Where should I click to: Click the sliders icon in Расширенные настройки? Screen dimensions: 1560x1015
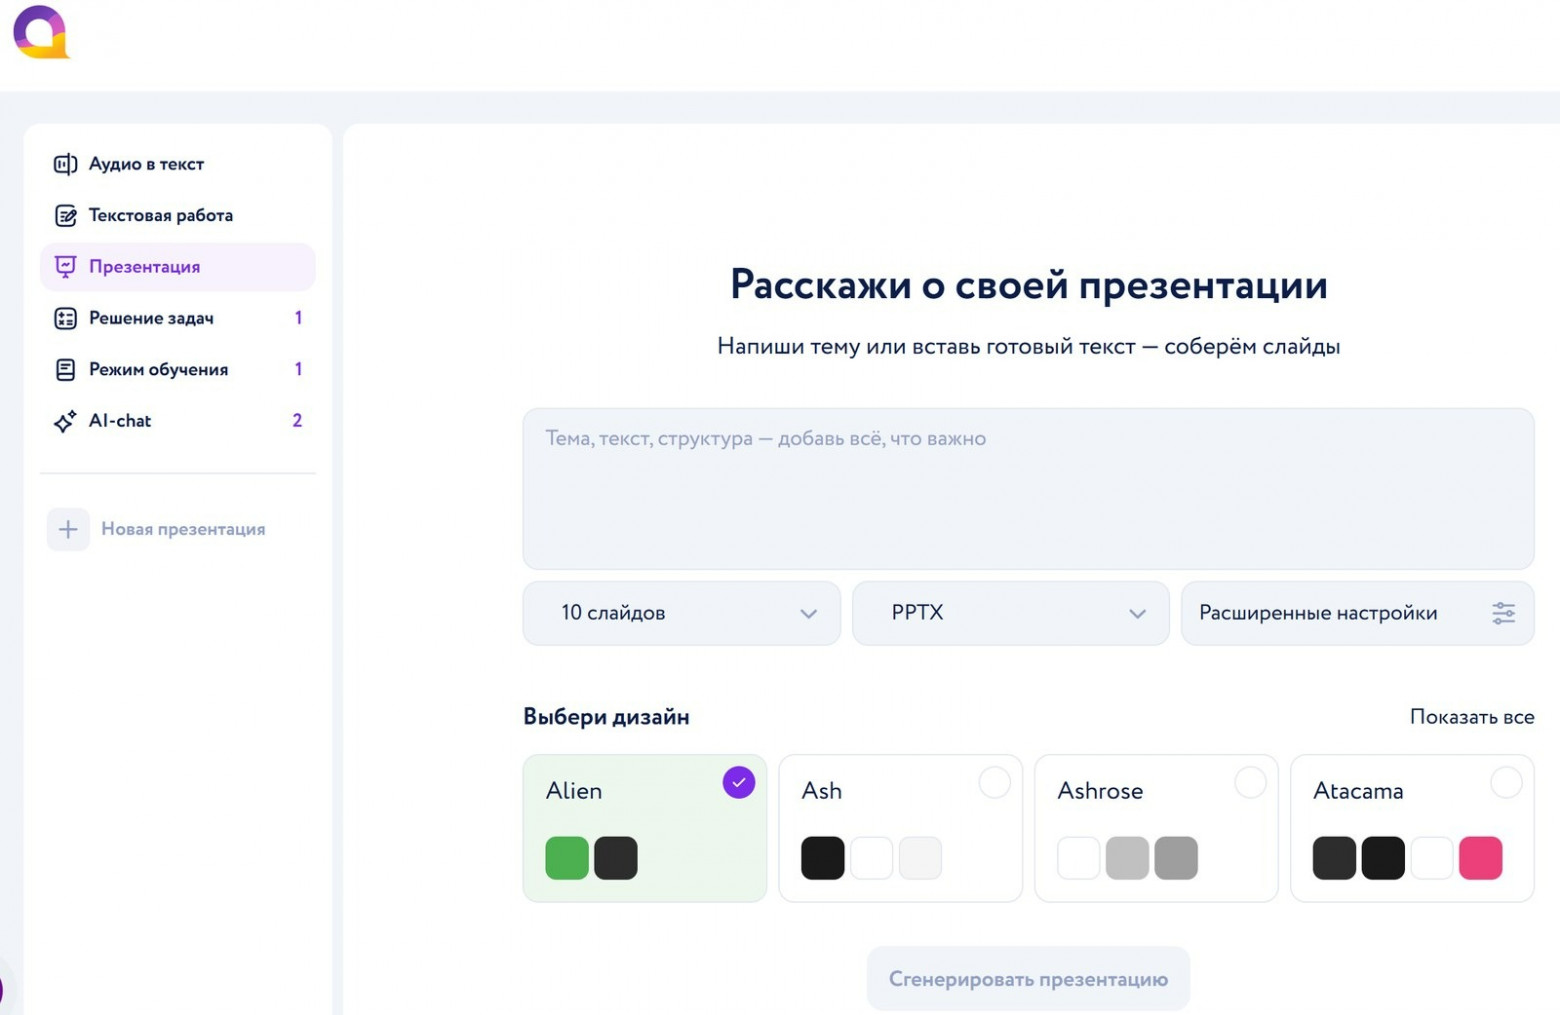click(1503, 613)
